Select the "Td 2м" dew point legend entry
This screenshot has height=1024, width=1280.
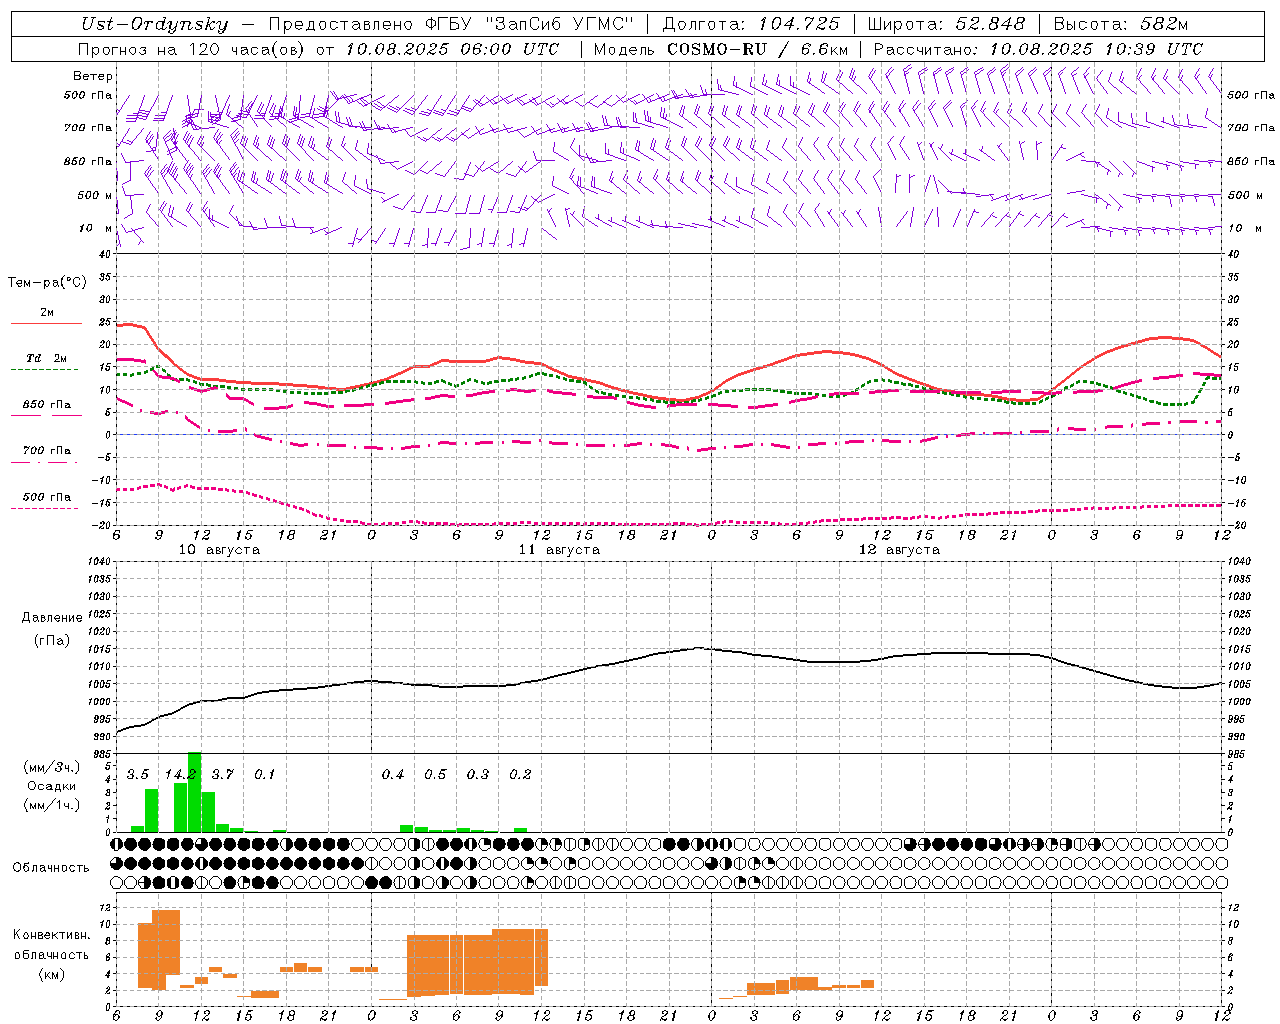(47, 358)
